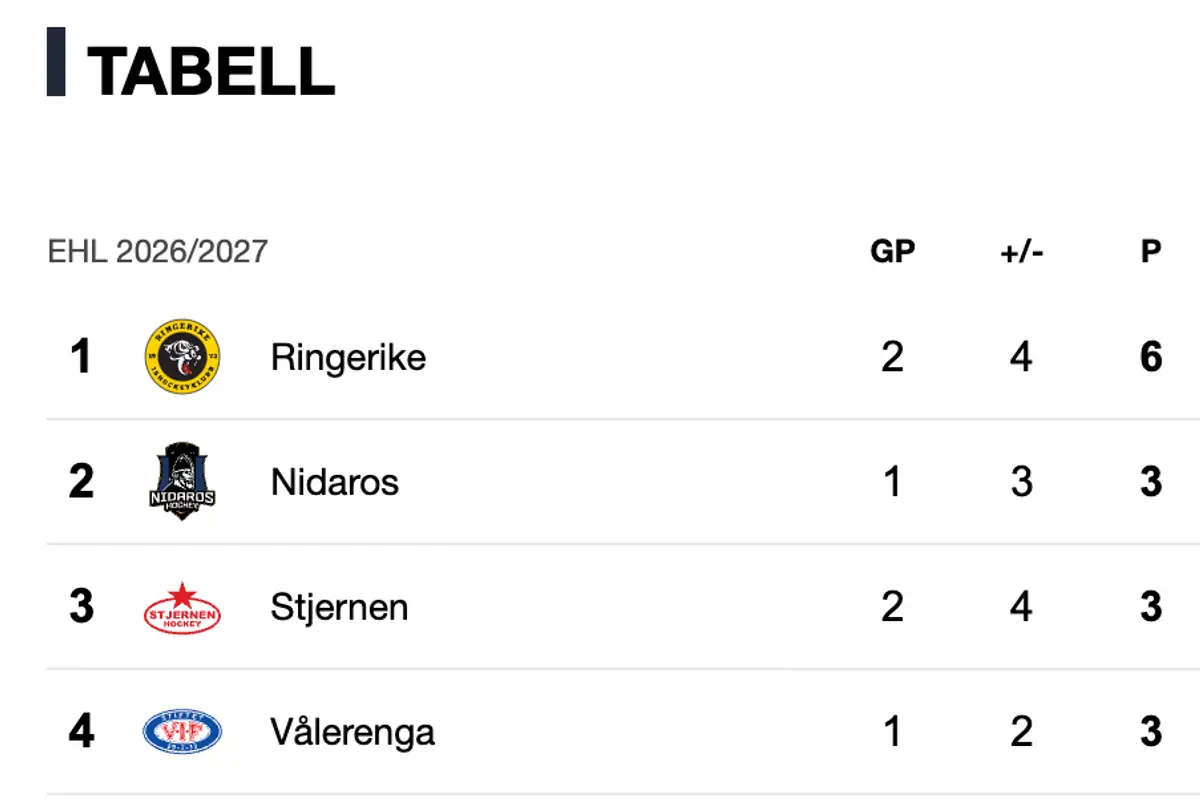Select rank number 3 in table
The height and width of the screenshot is (800, 1200).
click(x=81, y=607)
